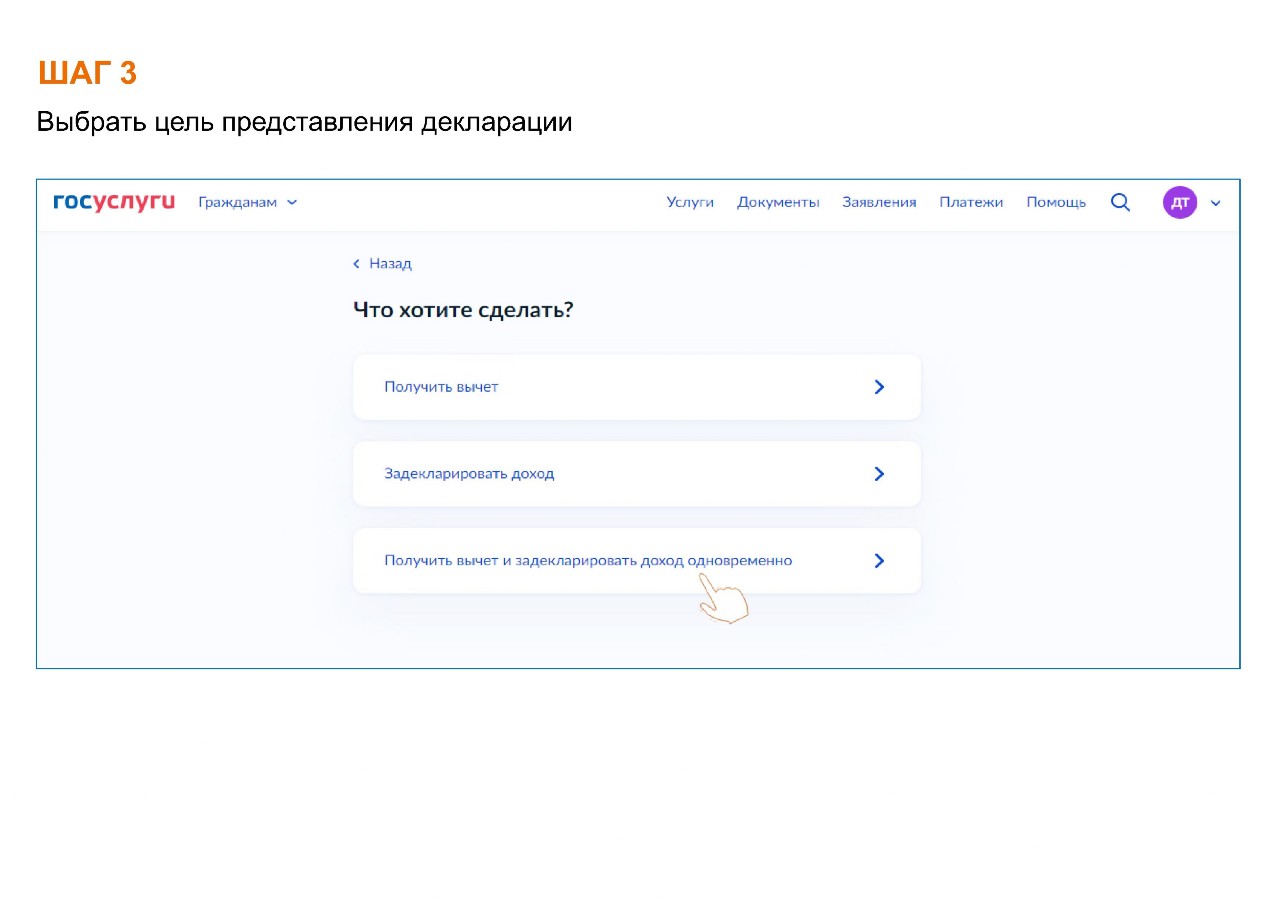Viewport: 1280px width, 905px height.
Task: Click the arrow on the combined вычет и доход card
Action: [x=879, y=561]
